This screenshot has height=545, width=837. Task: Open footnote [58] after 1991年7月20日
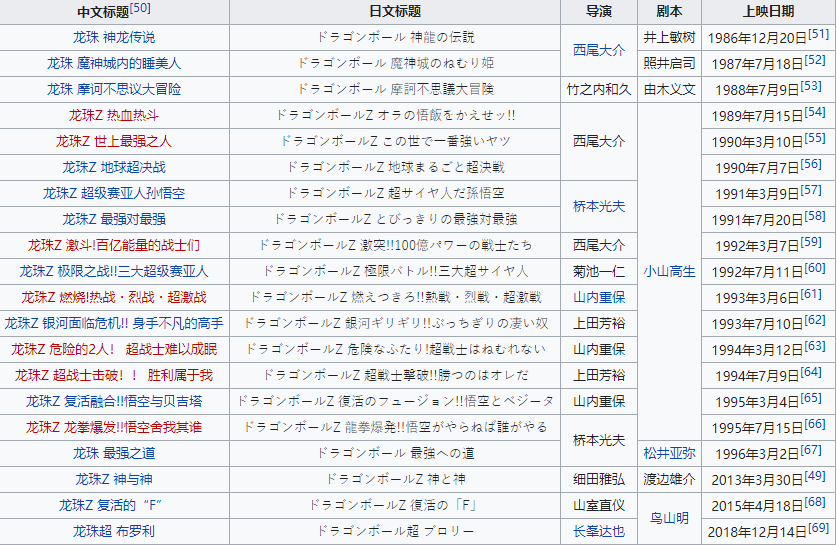(815, 216)
